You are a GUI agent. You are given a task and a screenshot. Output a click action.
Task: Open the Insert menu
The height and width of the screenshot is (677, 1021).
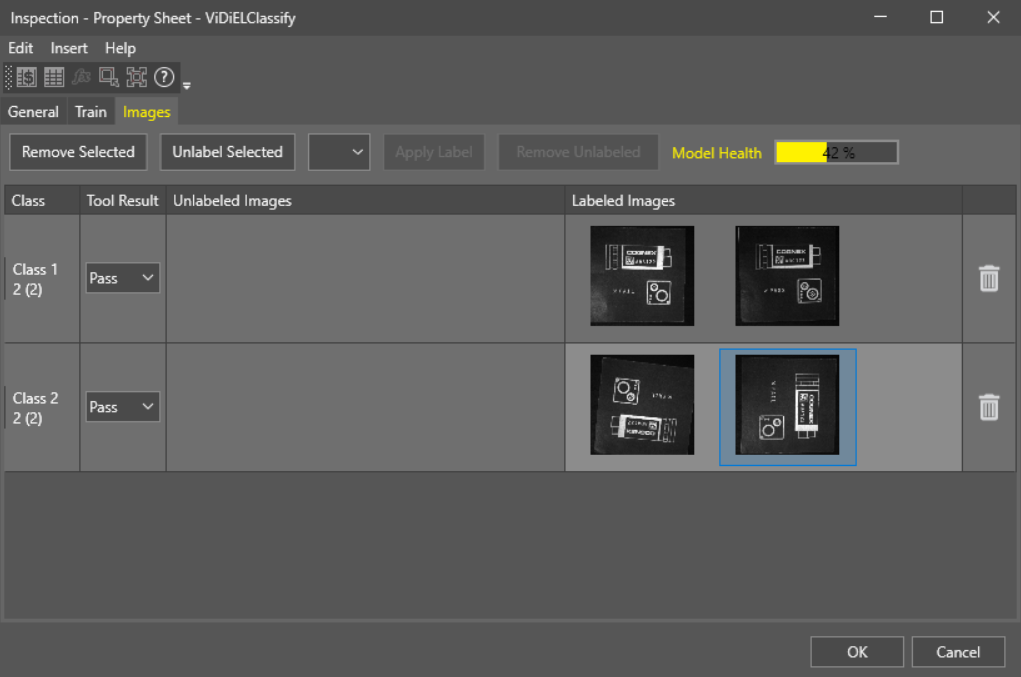pyautogui.click(x=69, y=48)
